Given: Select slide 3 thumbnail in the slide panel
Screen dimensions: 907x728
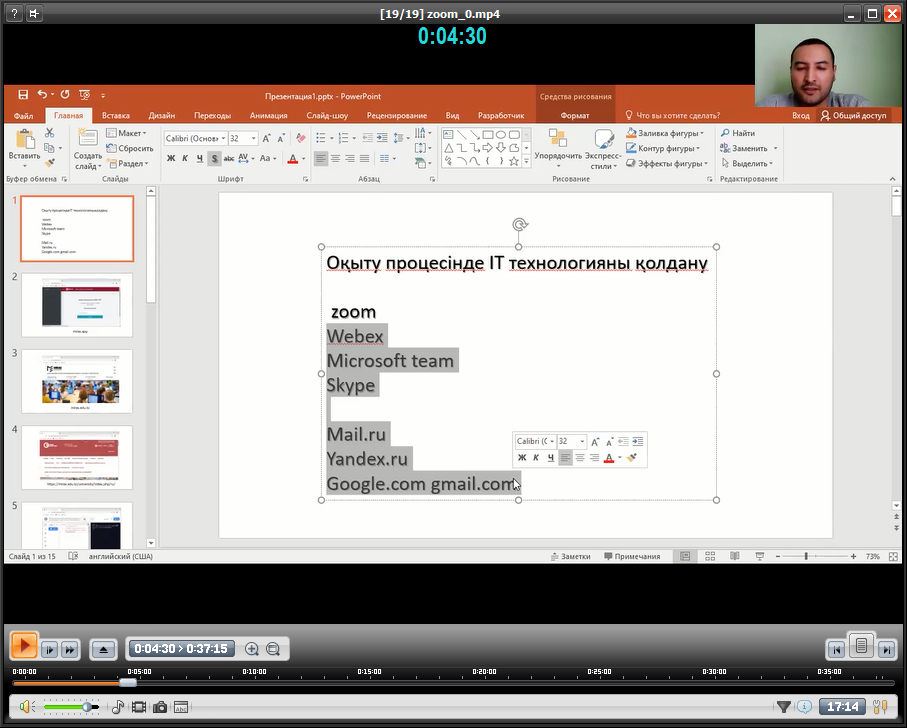Looking at the screenshot, I should click(77, 381).
